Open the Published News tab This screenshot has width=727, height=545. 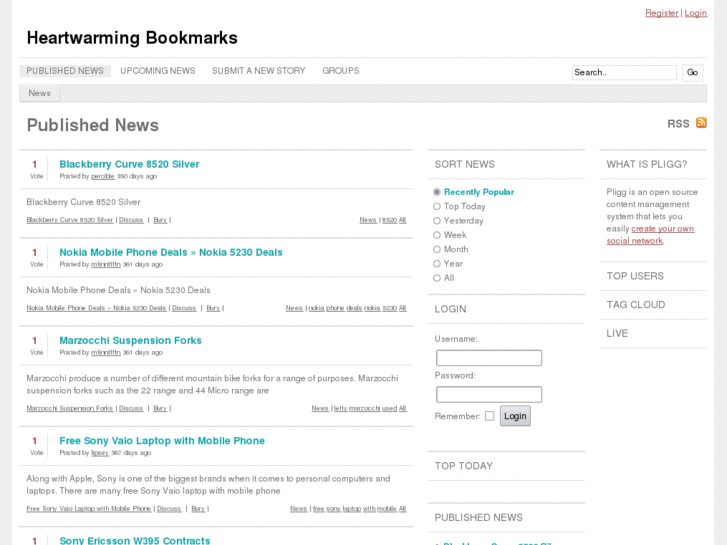[x=65, y=71]
